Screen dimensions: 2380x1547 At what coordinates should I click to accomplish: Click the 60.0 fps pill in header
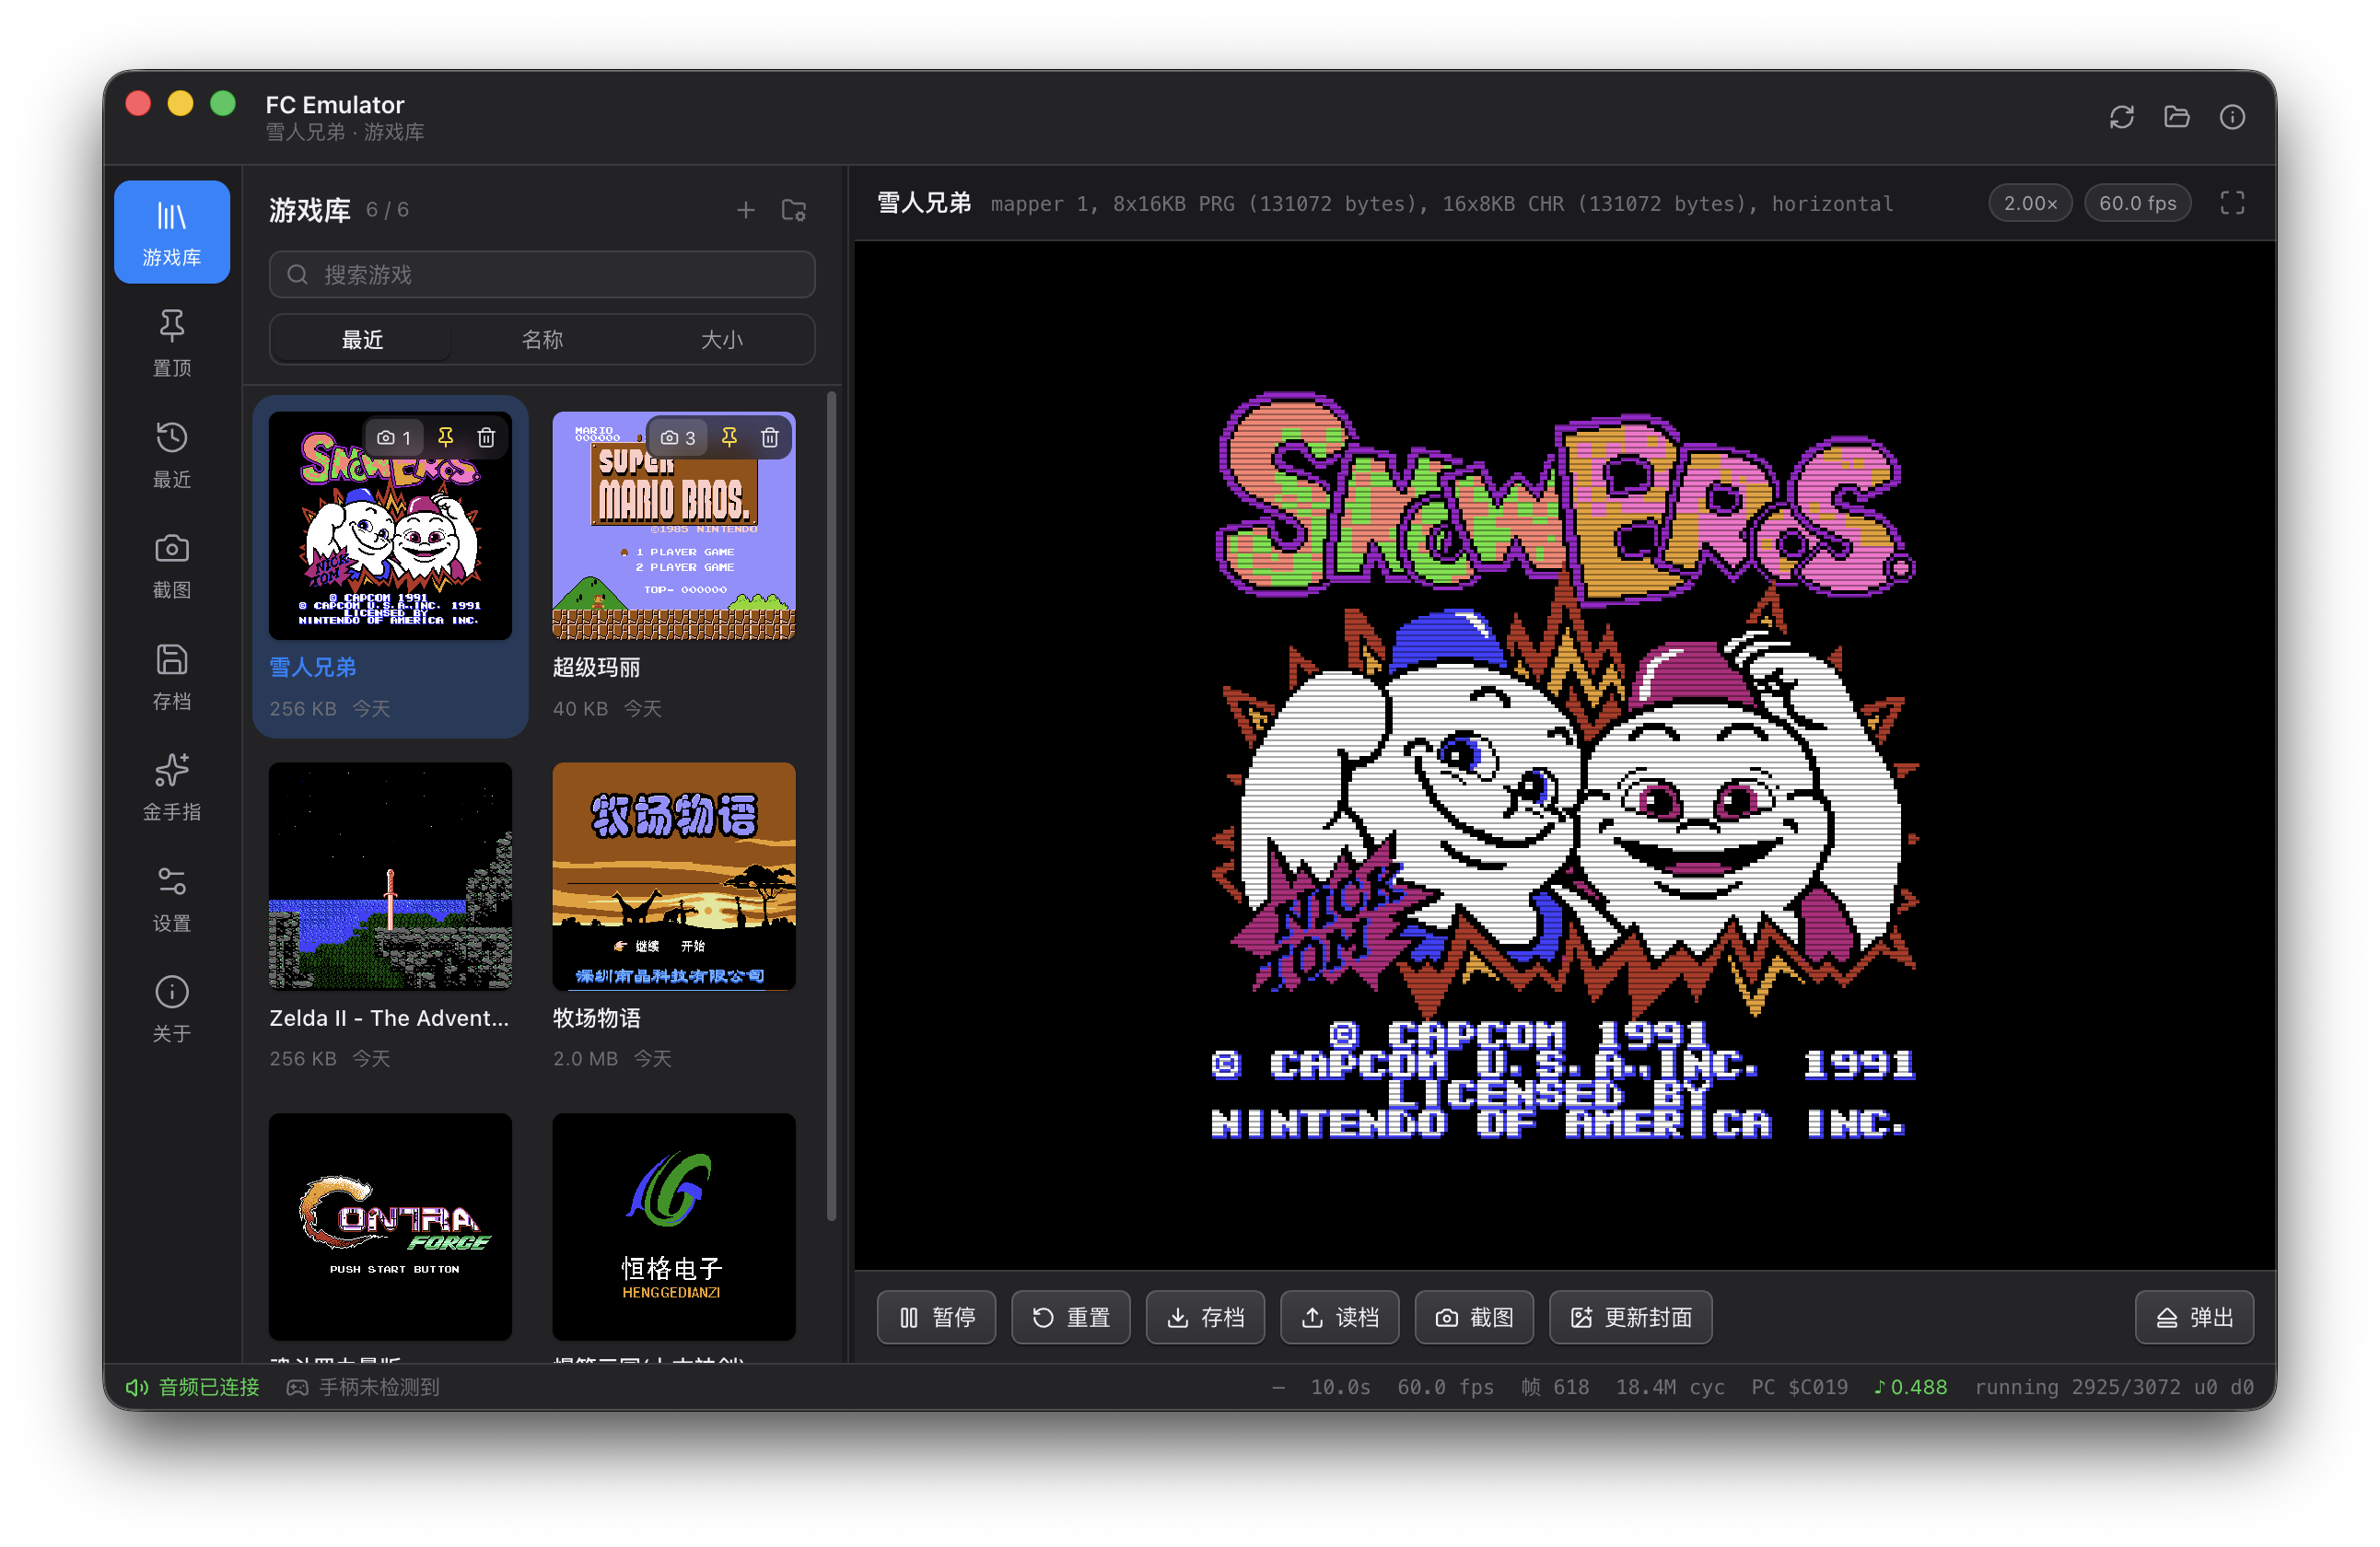(x=2138, y=203)
